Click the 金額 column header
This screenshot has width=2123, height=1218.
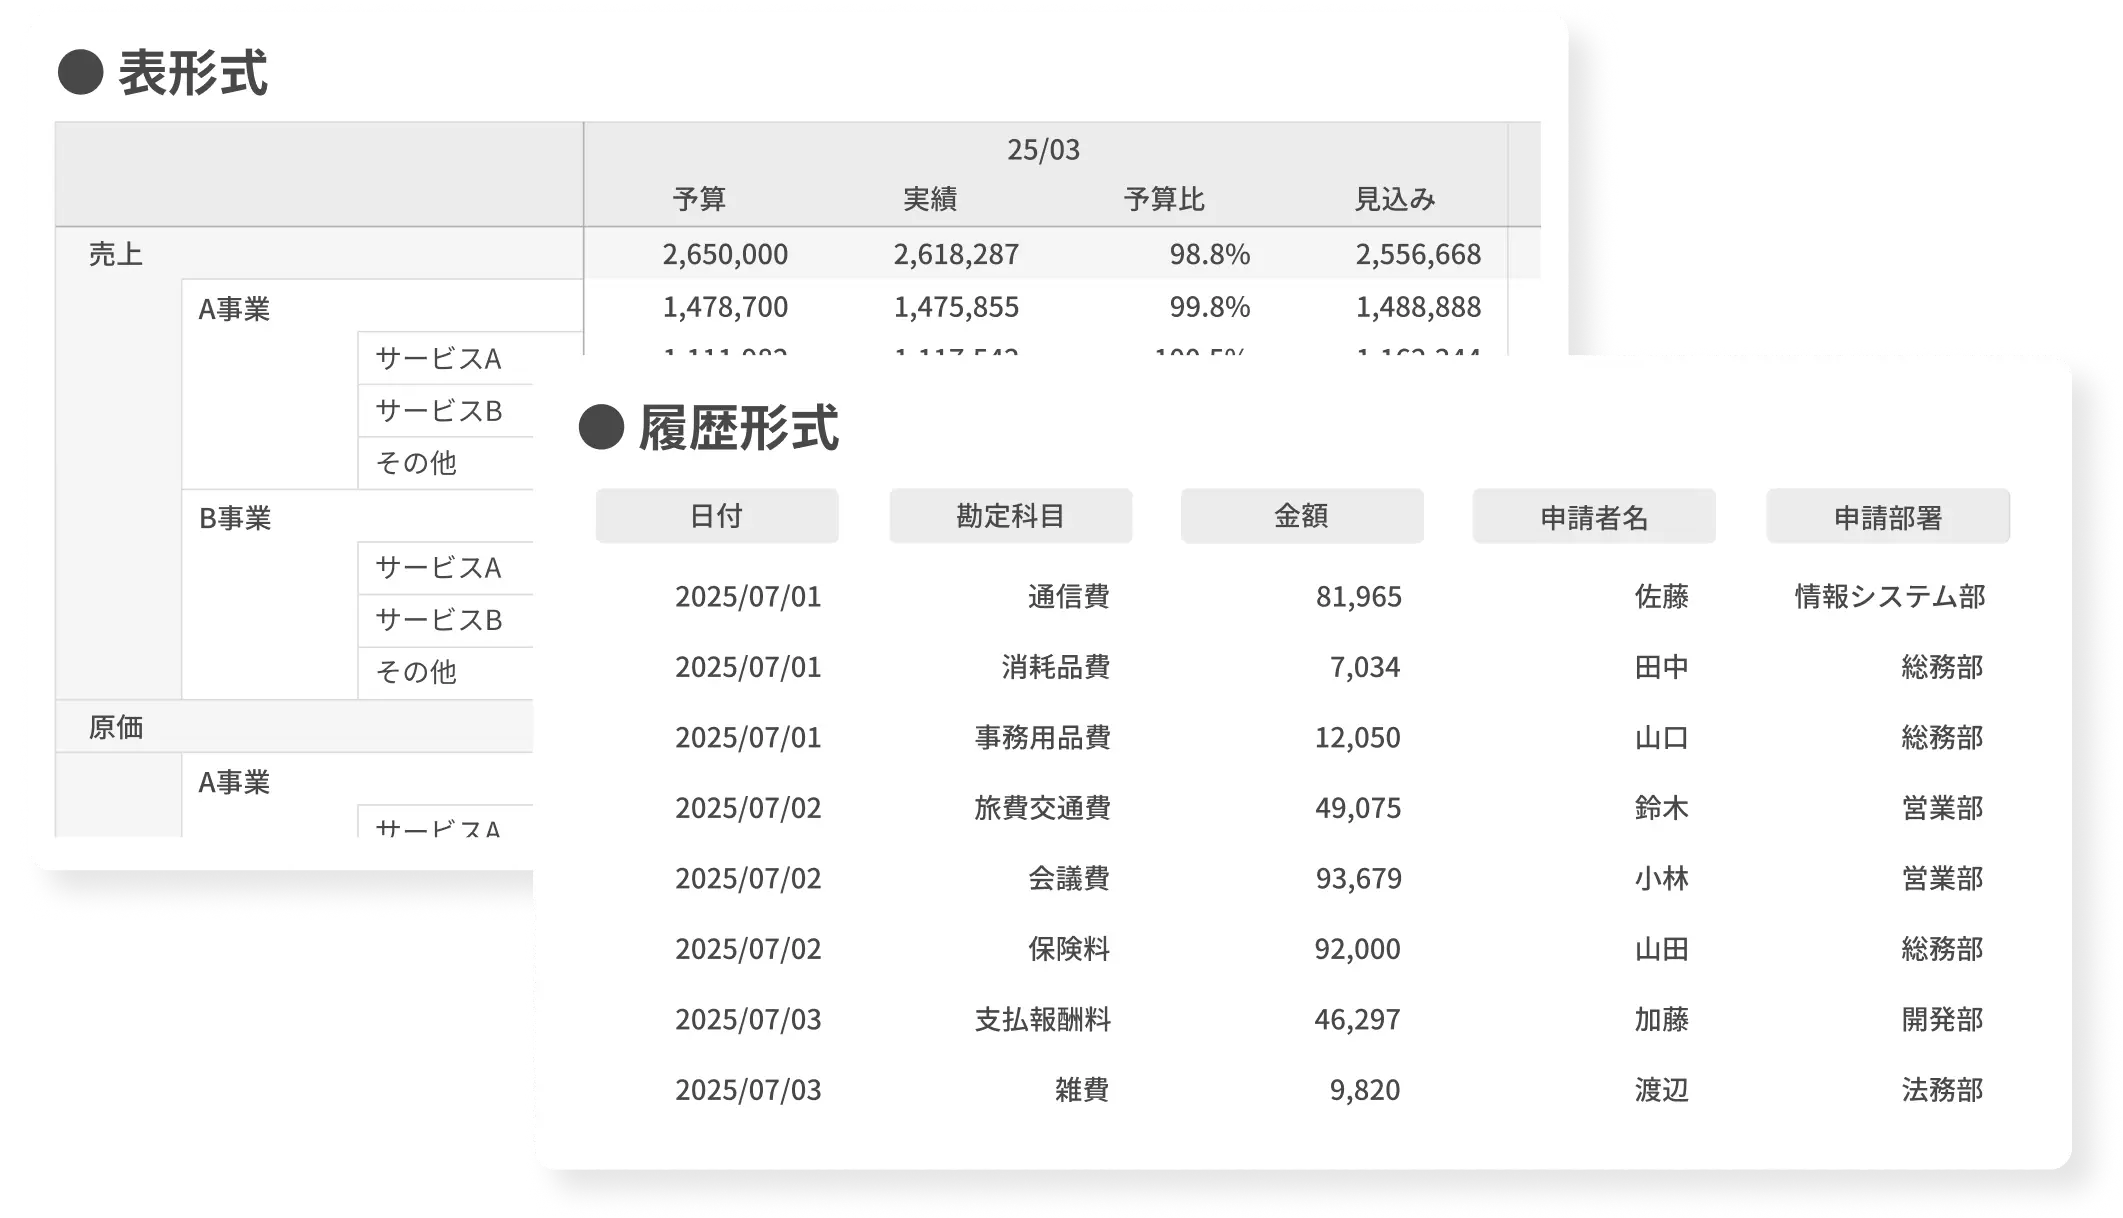click(x=1301, y=516)
